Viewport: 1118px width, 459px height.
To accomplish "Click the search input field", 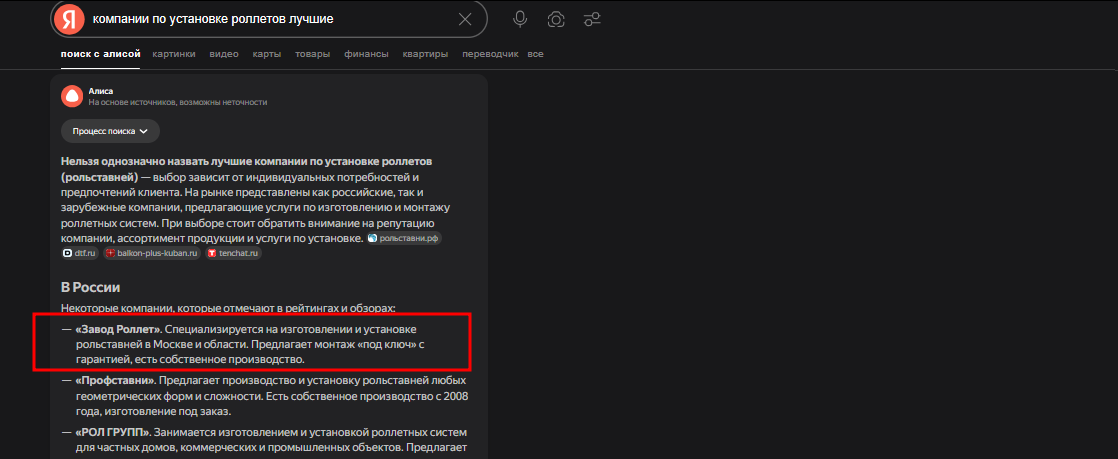I will [x=271, y=19].
